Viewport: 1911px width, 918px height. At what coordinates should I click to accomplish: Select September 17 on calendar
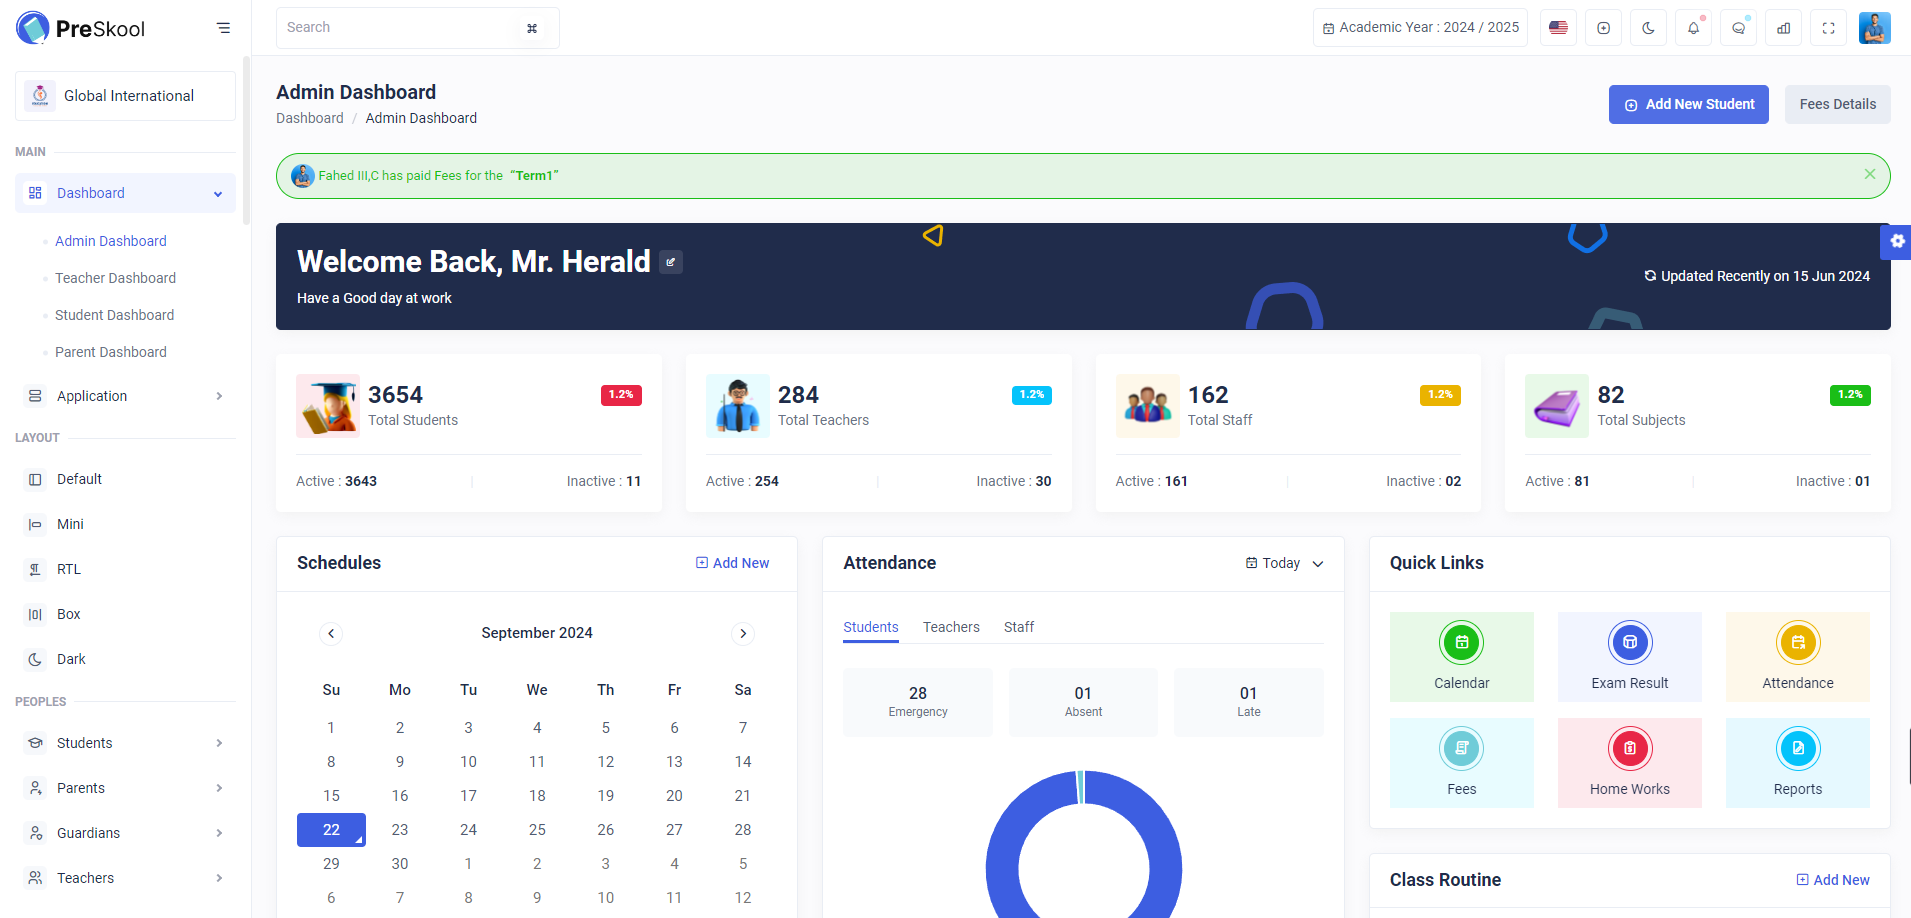click(468, 796)
